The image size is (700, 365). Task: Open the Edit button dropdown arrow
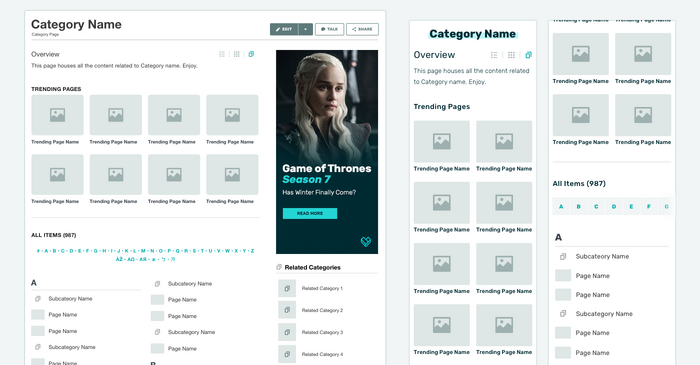(306, 29)
